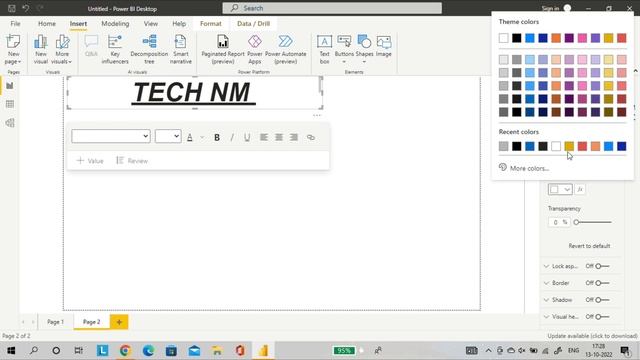Switch to Model view in sidebar
Viewport: 640px width, 360px height.
point(10,123)
